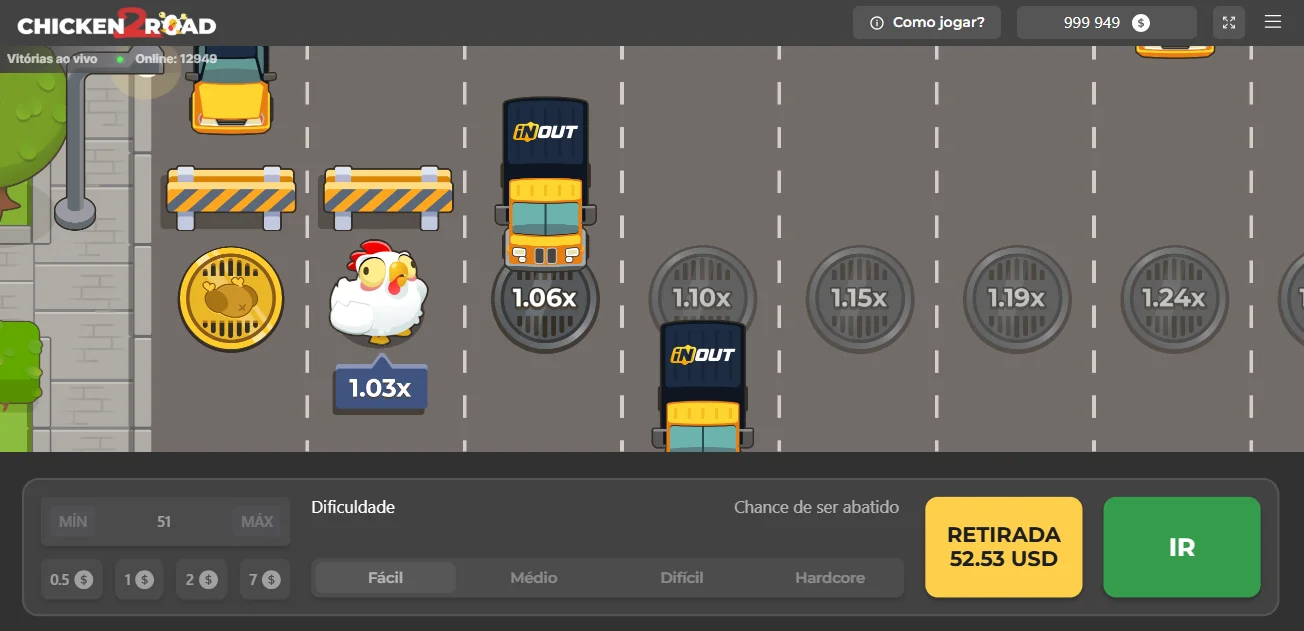Screen dimensions: 1304x631
Task: Click the 1.19x manhole cover
Action: coord(1017,298)
